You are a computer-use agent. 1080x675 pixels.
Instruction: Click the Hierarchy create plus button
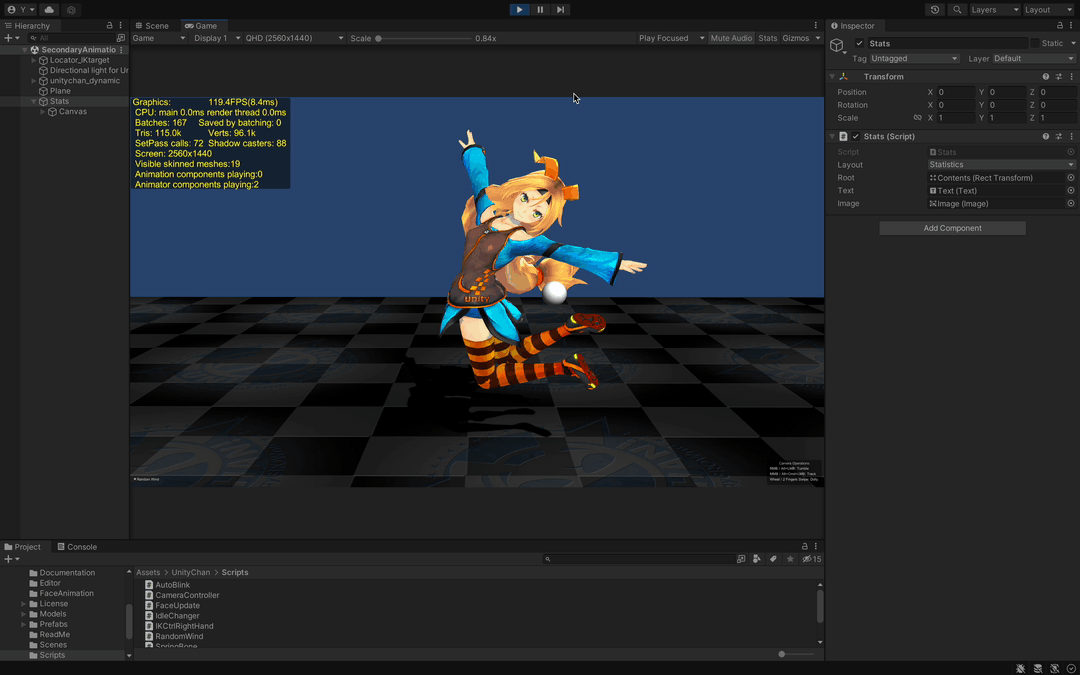(x=11, y=38)
